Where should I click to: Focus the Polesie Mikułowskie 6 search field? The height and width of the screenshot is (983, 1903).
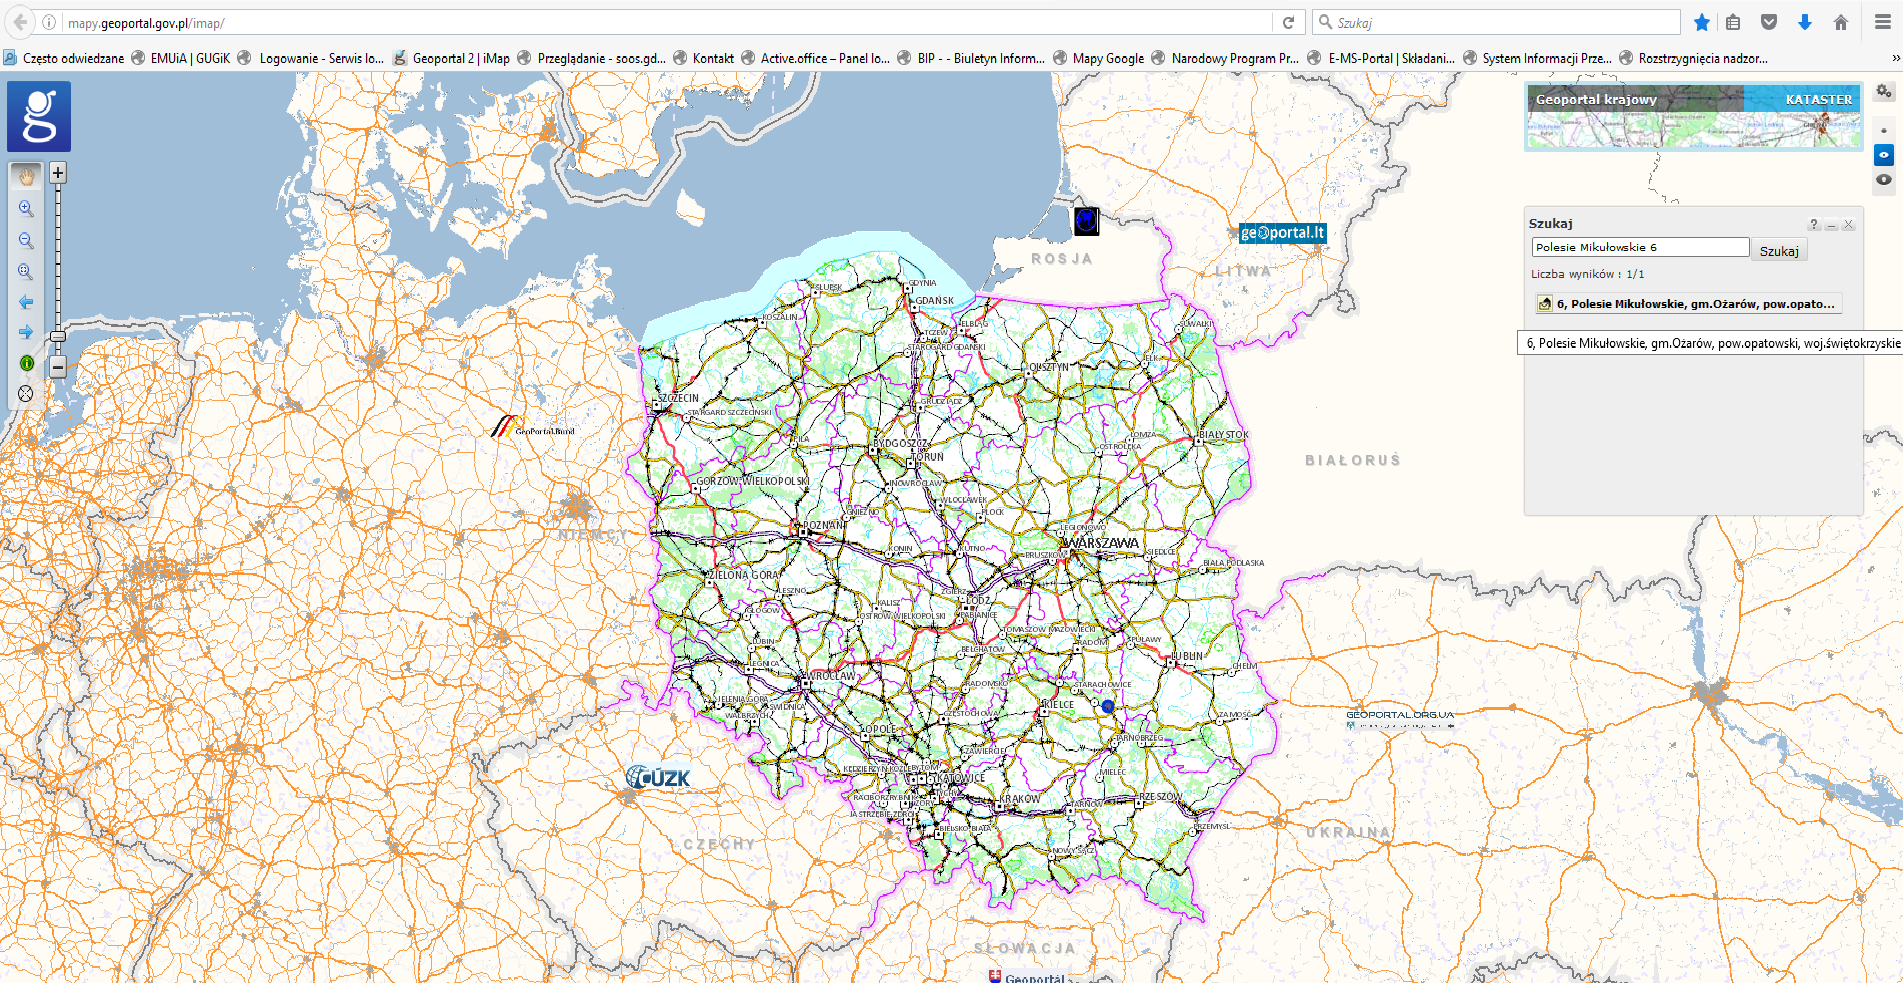1640,247
